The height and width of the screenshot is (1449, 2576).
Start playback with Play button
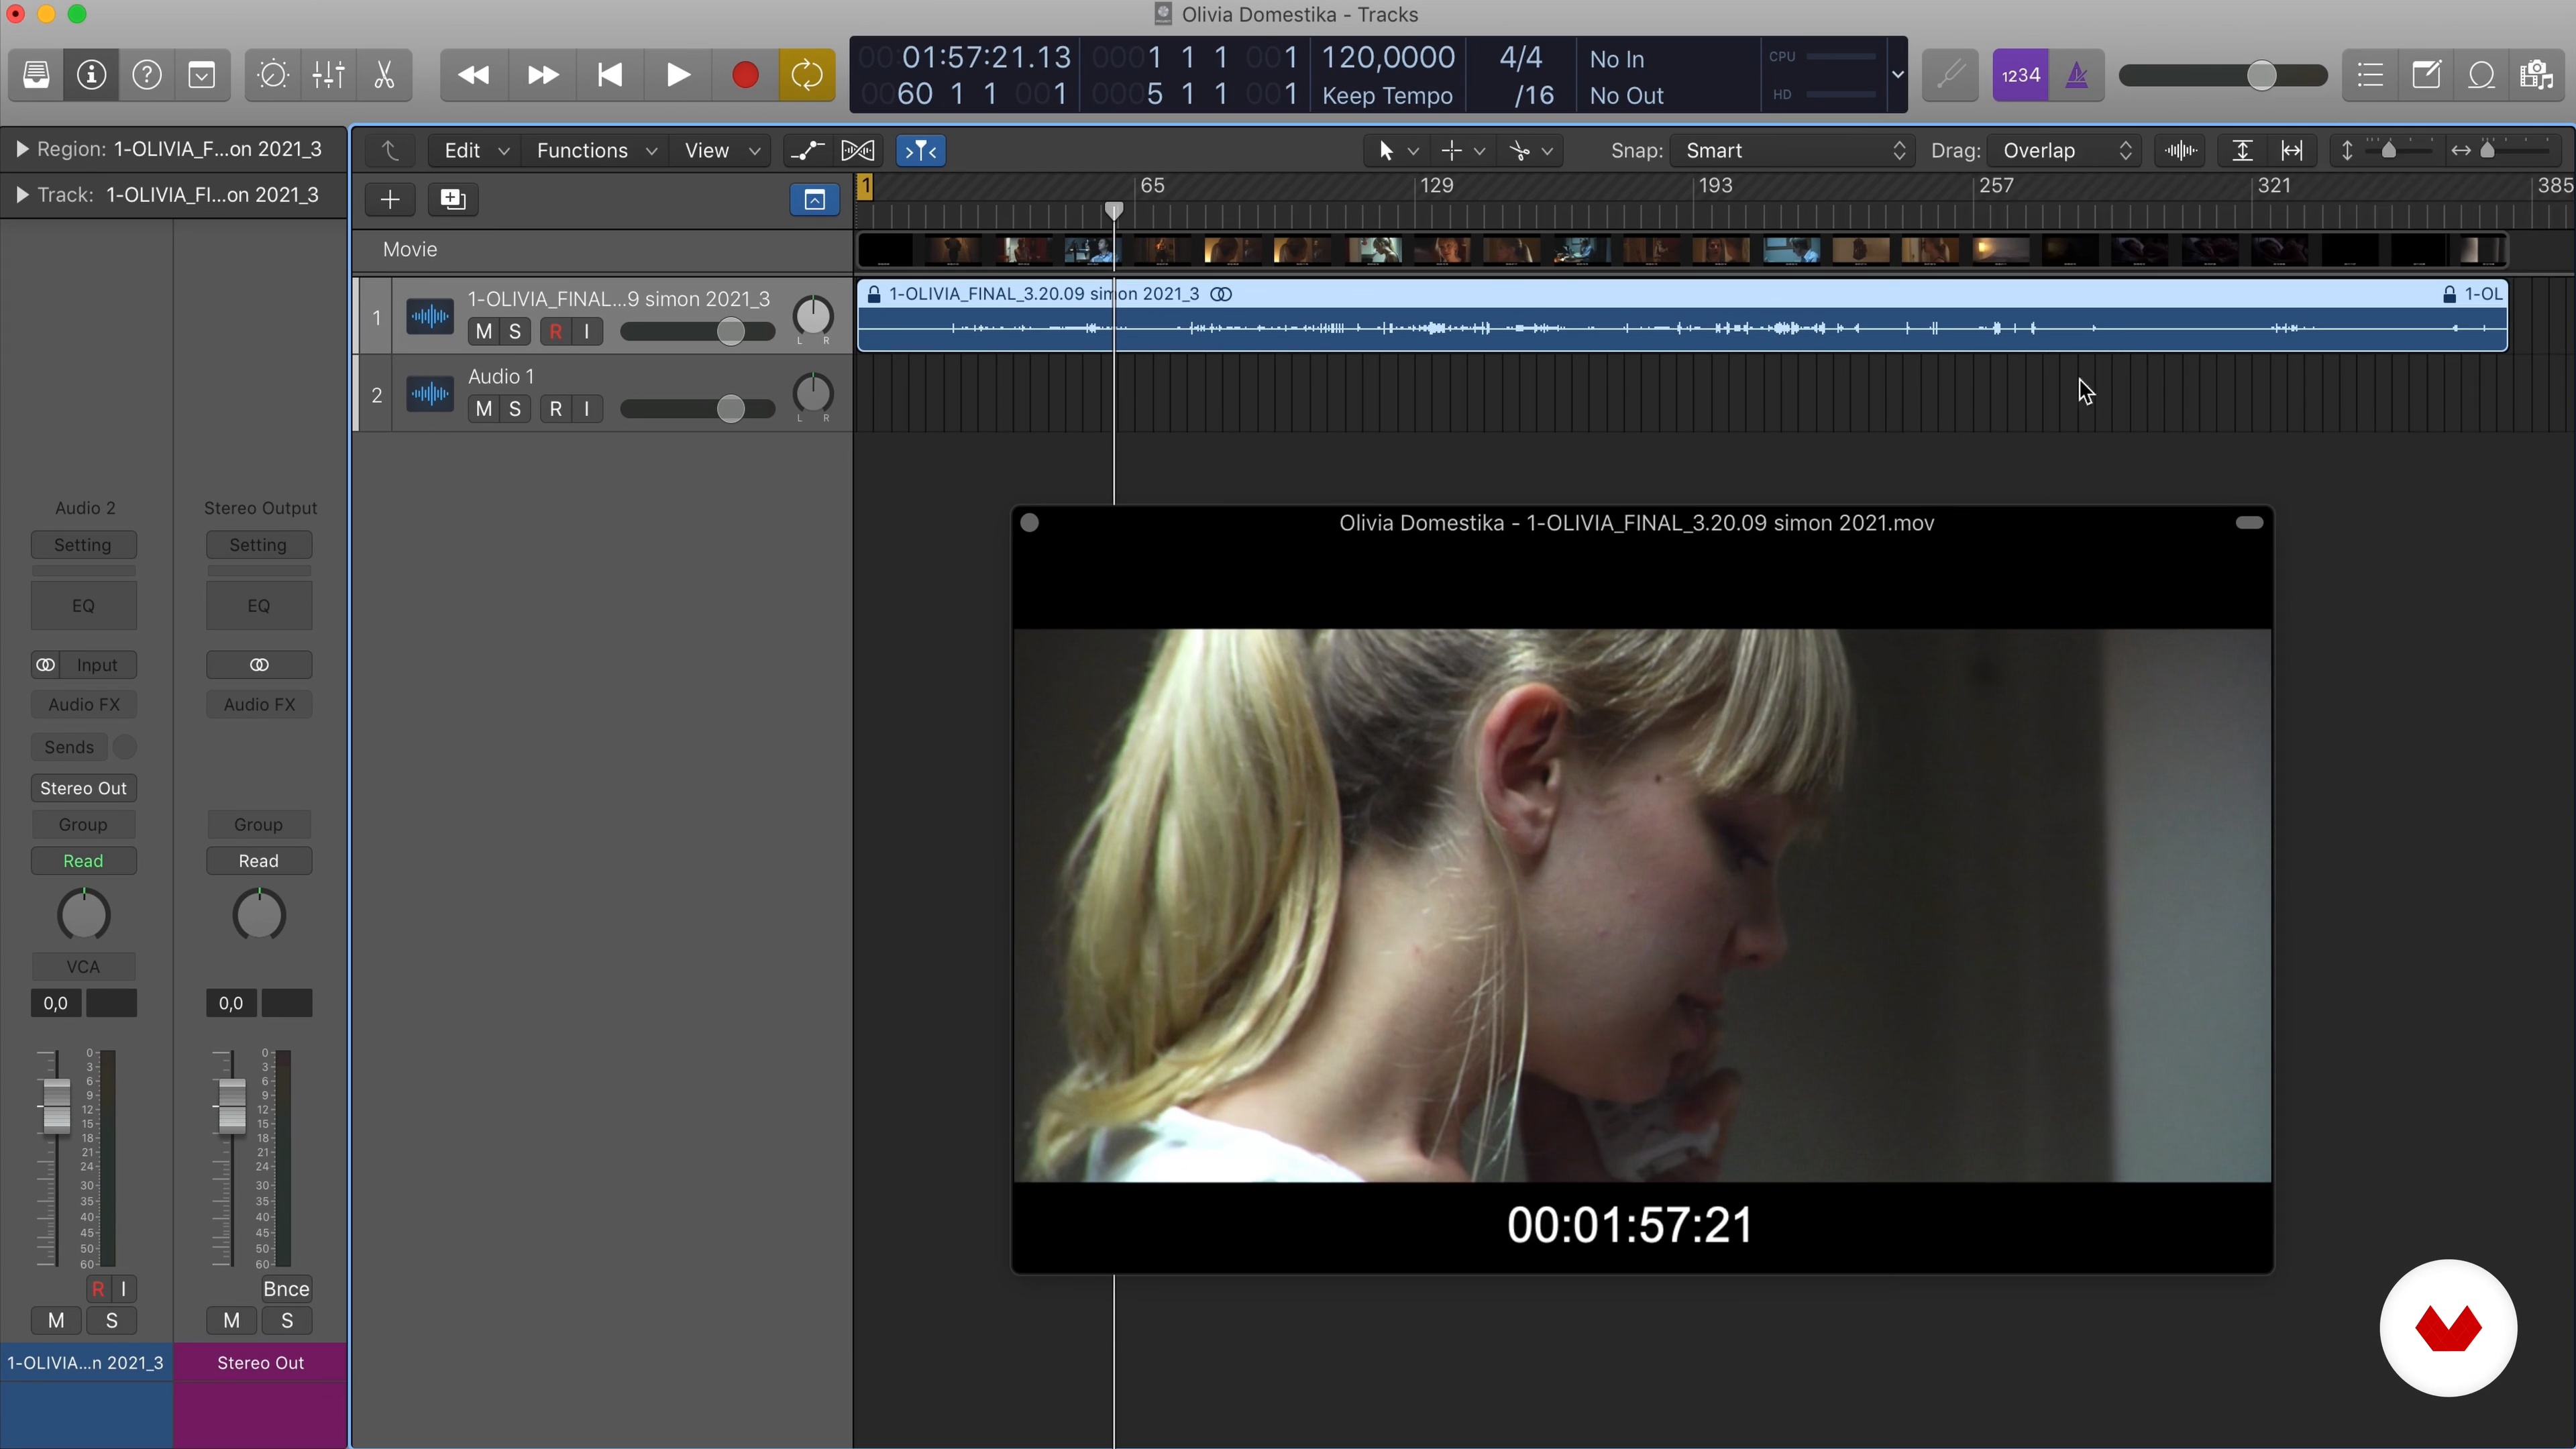pos(677,75)
